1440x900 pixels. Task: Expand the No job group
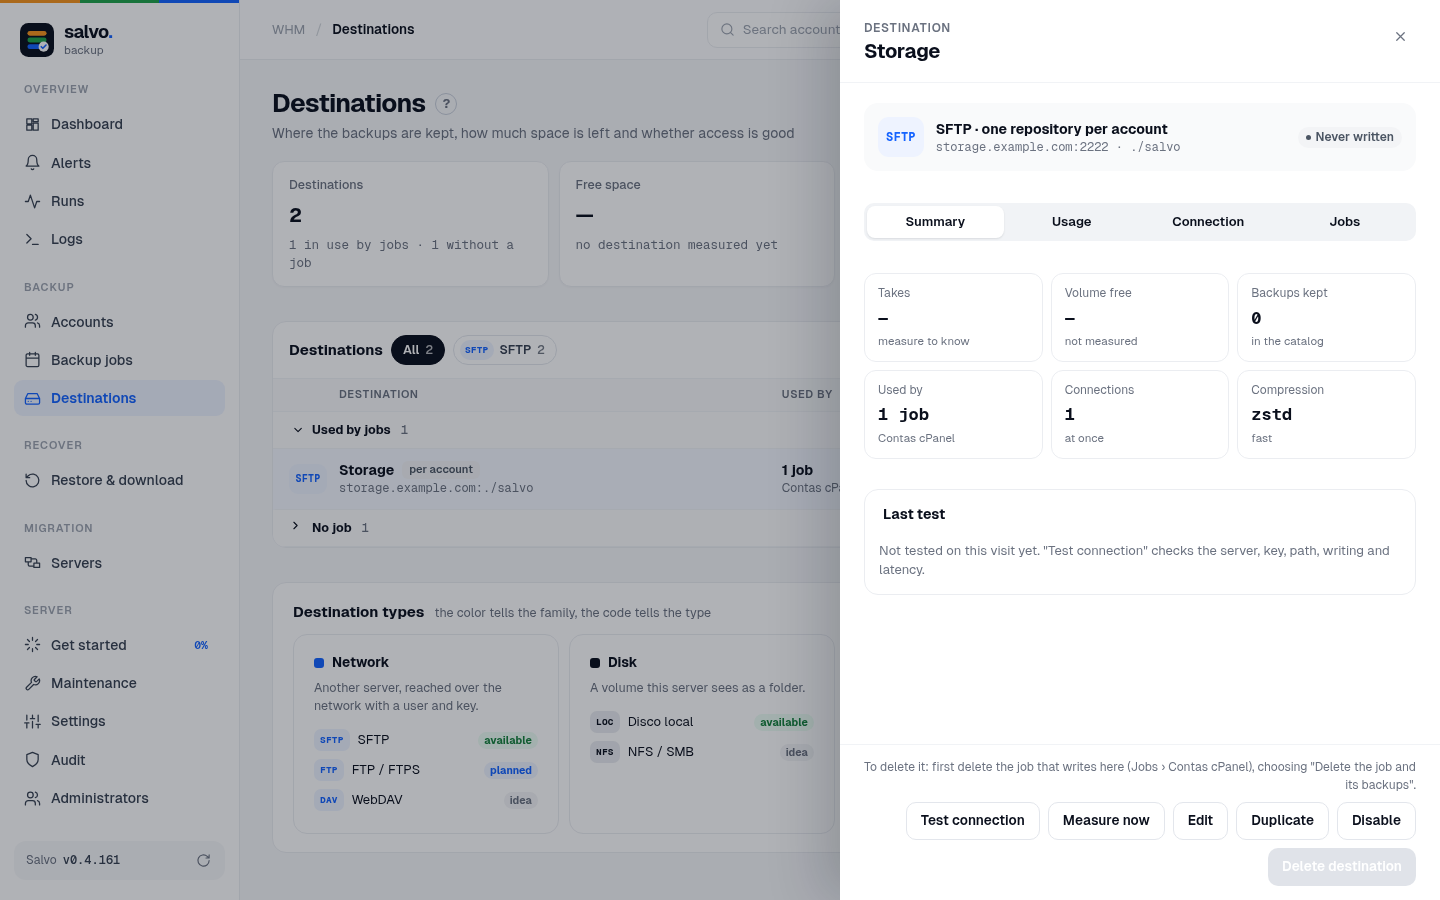click(296, 526)
